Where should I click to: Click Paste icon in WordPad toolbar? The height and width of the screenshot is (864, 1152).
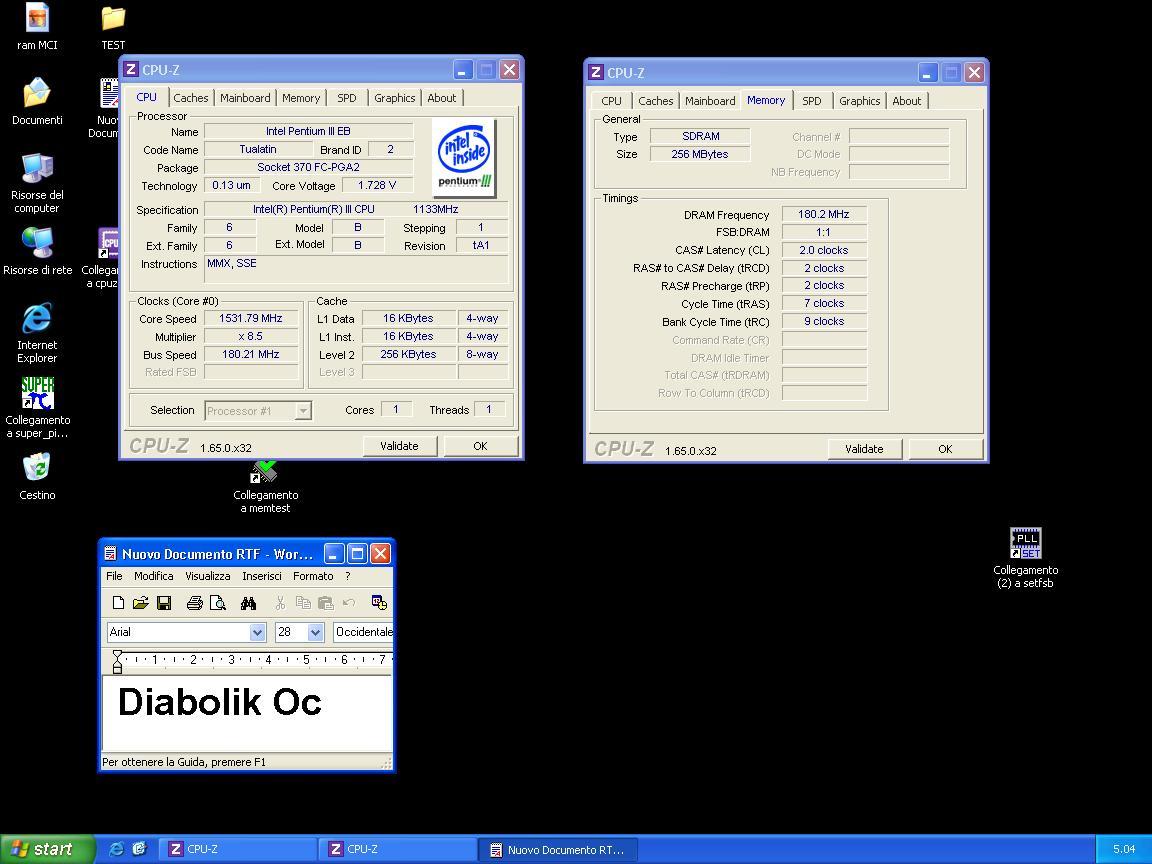tap(325, 603)
